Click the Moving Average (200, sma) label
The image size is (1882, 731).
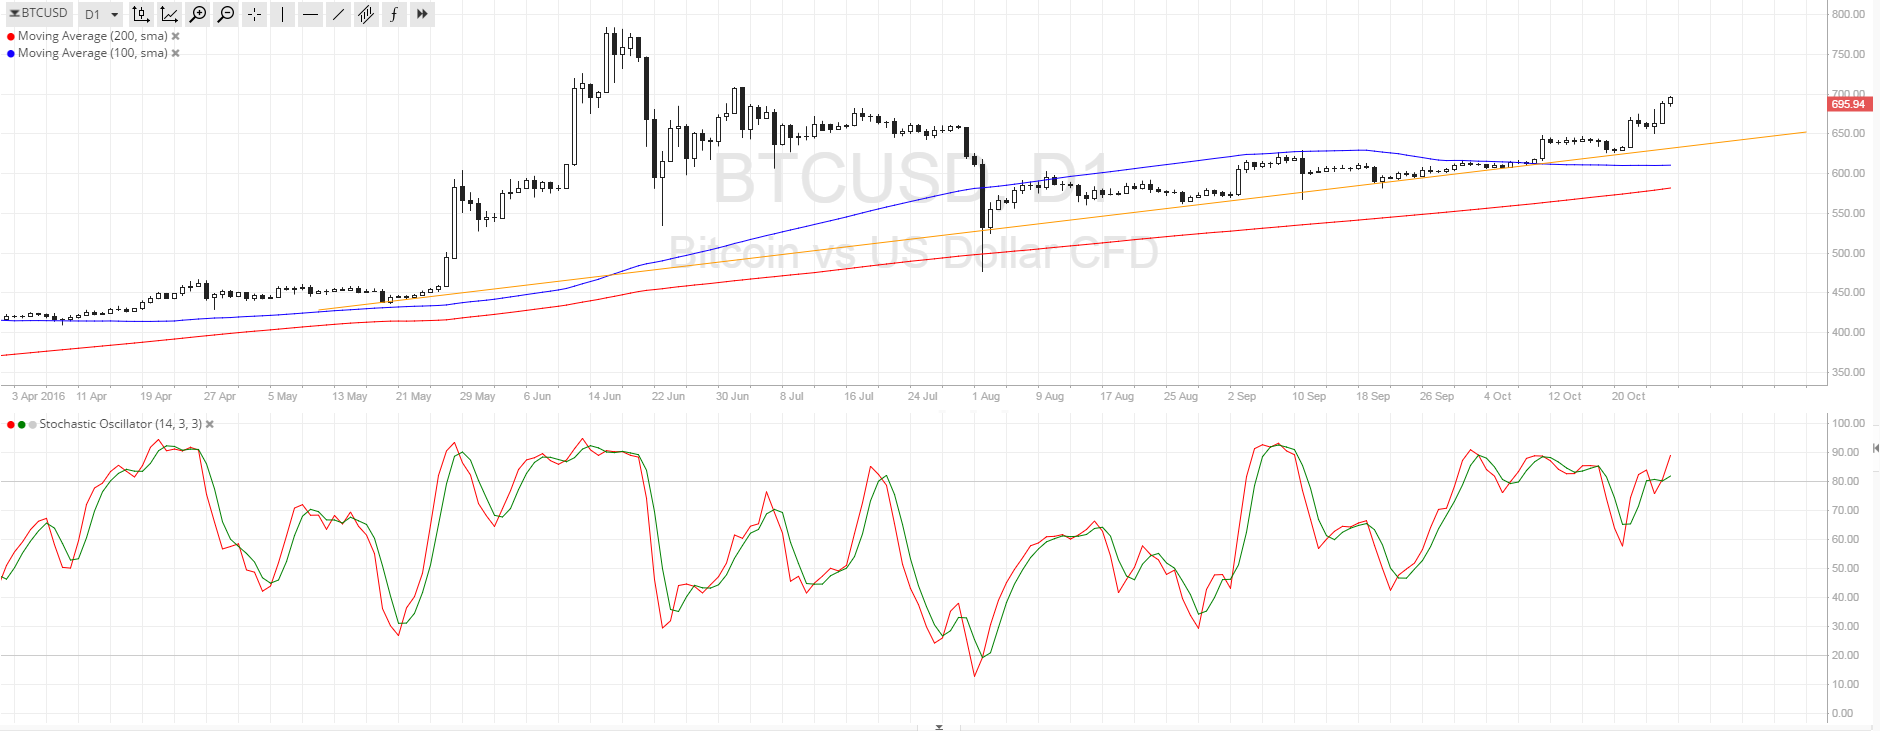92,36
